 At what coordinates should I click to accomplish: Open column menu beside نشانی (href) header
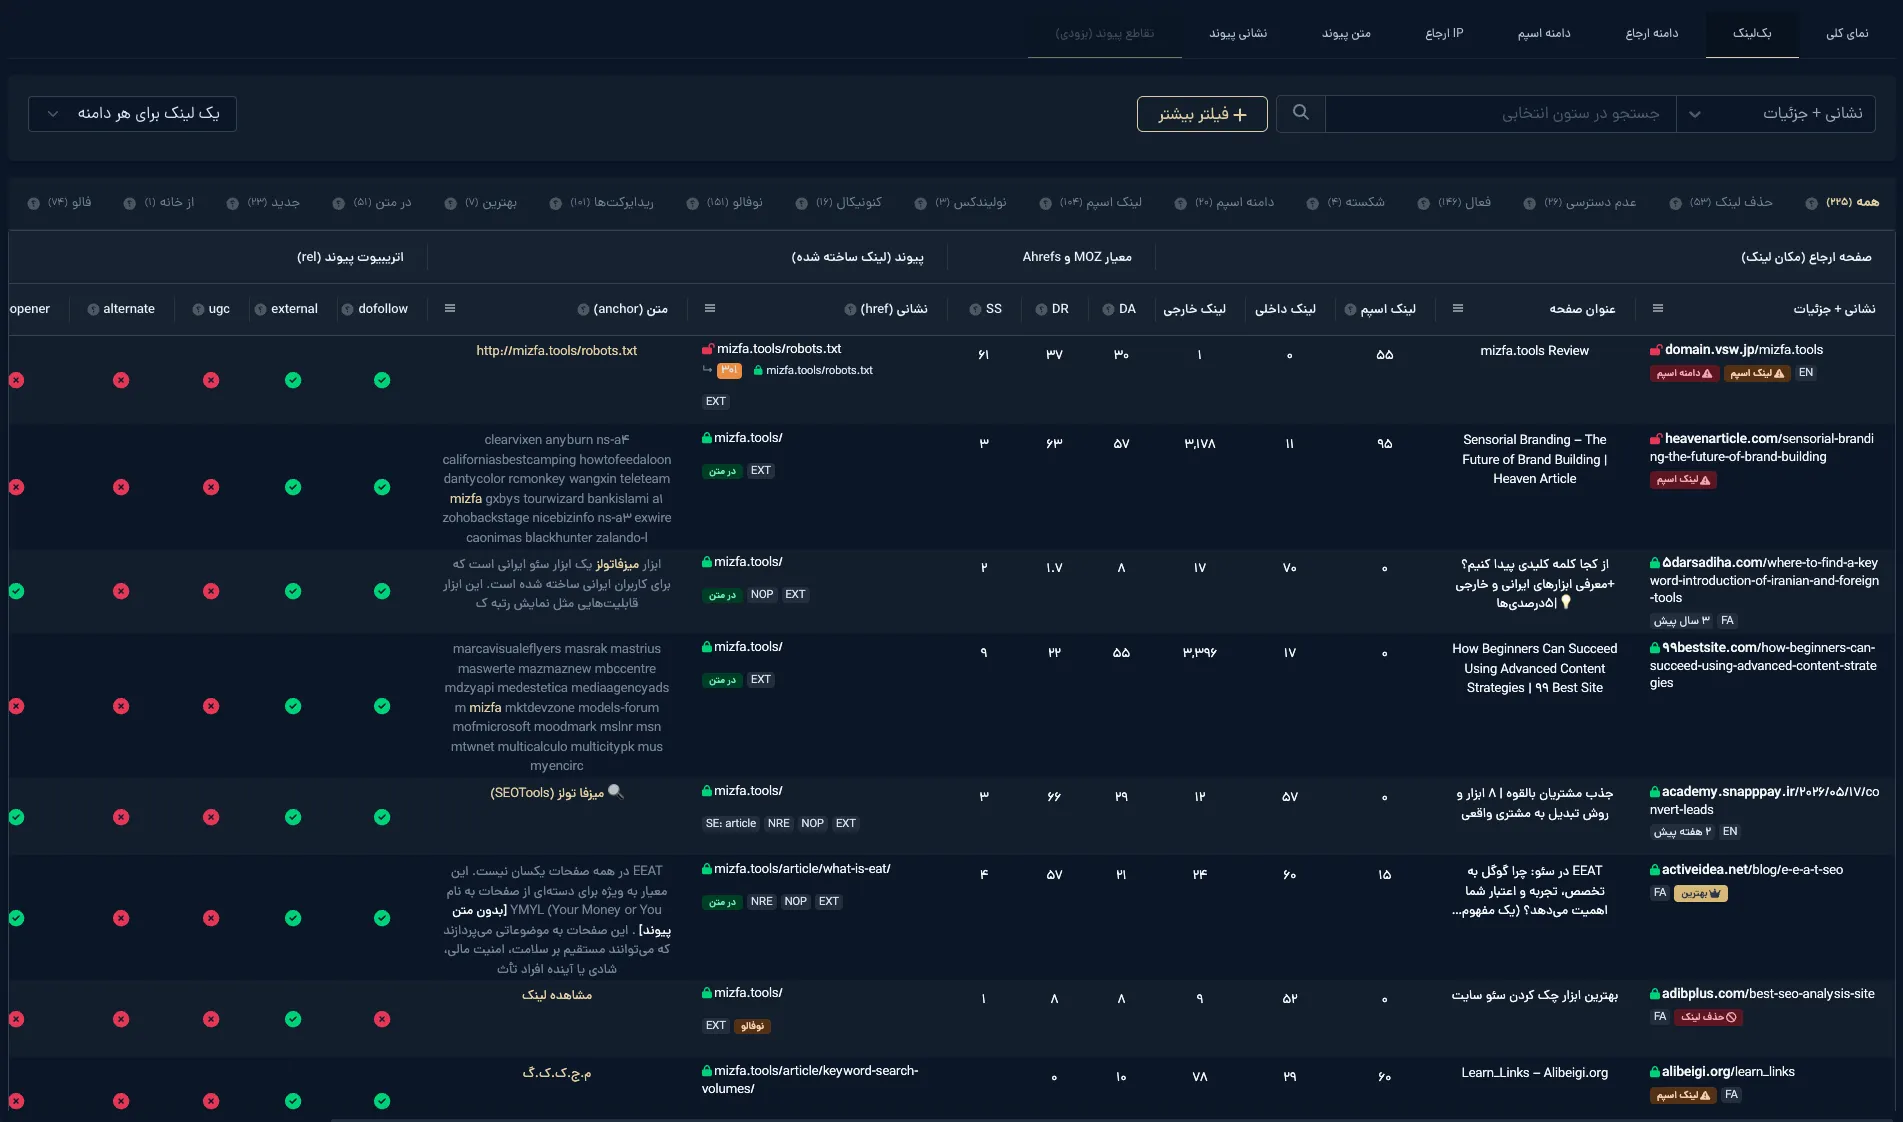[710, 309]
